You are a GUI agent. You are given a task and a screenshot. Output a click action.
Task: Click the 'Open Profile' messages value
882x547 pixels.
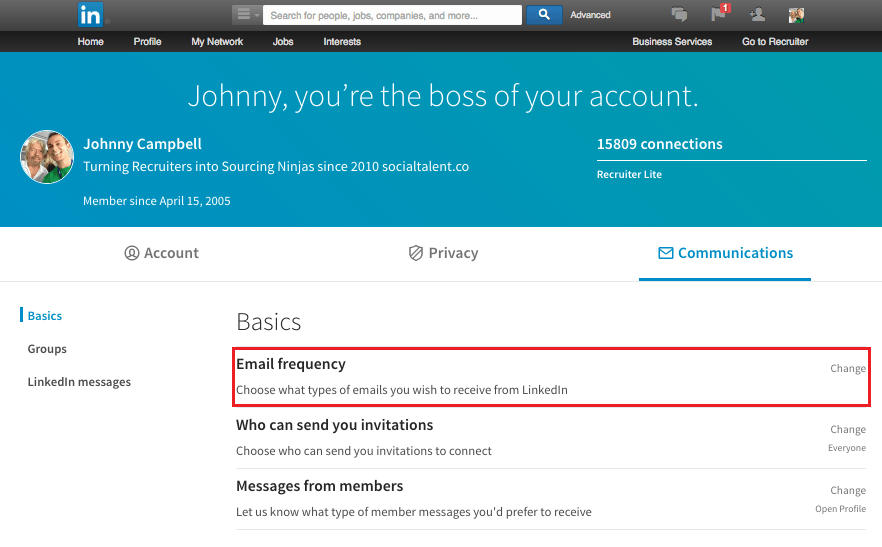coord(840,509)
